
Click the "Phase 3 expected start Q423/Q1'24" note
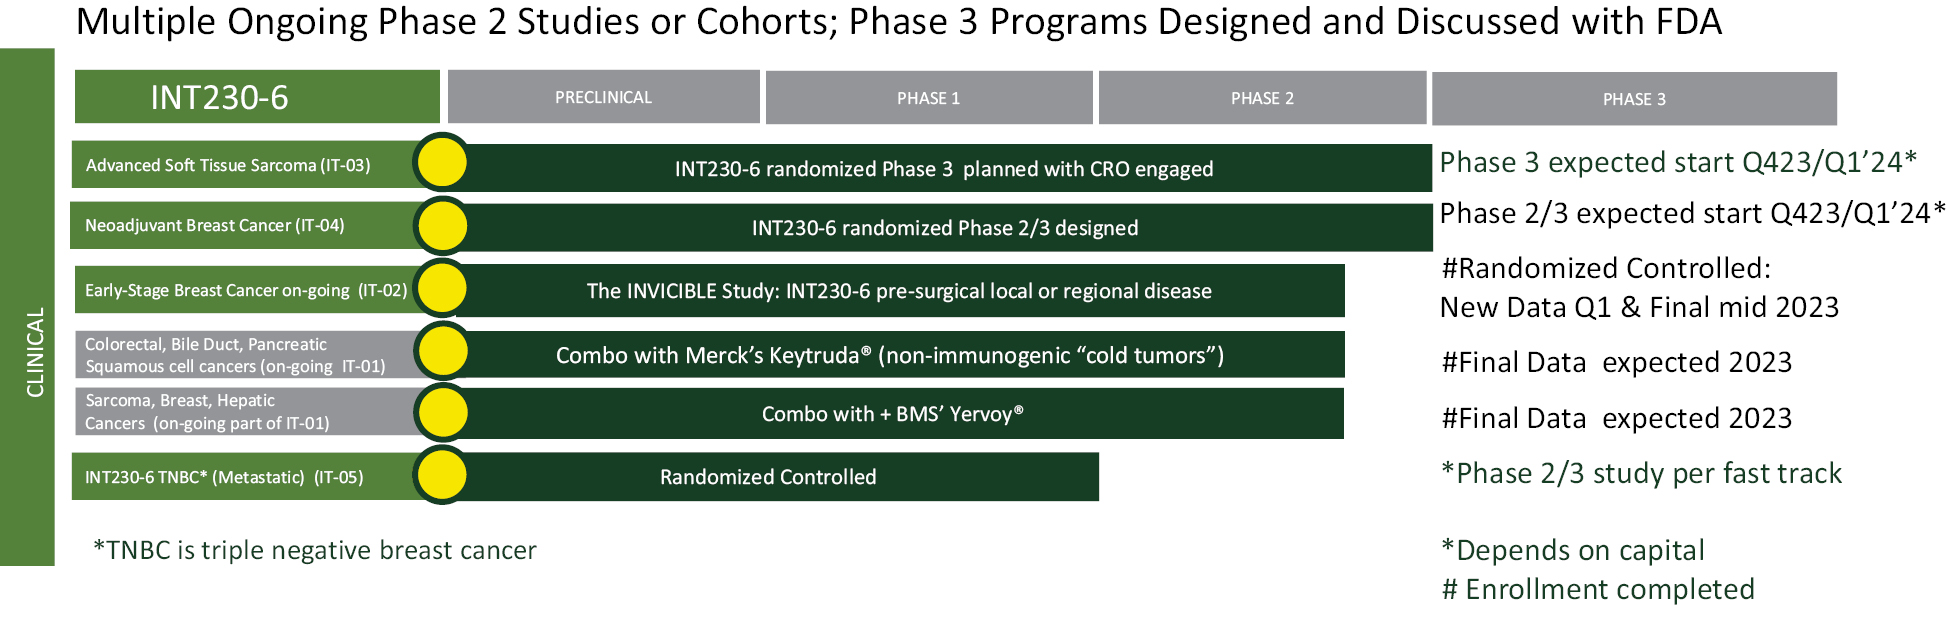pyautogui.click(x=1677, y=162)
